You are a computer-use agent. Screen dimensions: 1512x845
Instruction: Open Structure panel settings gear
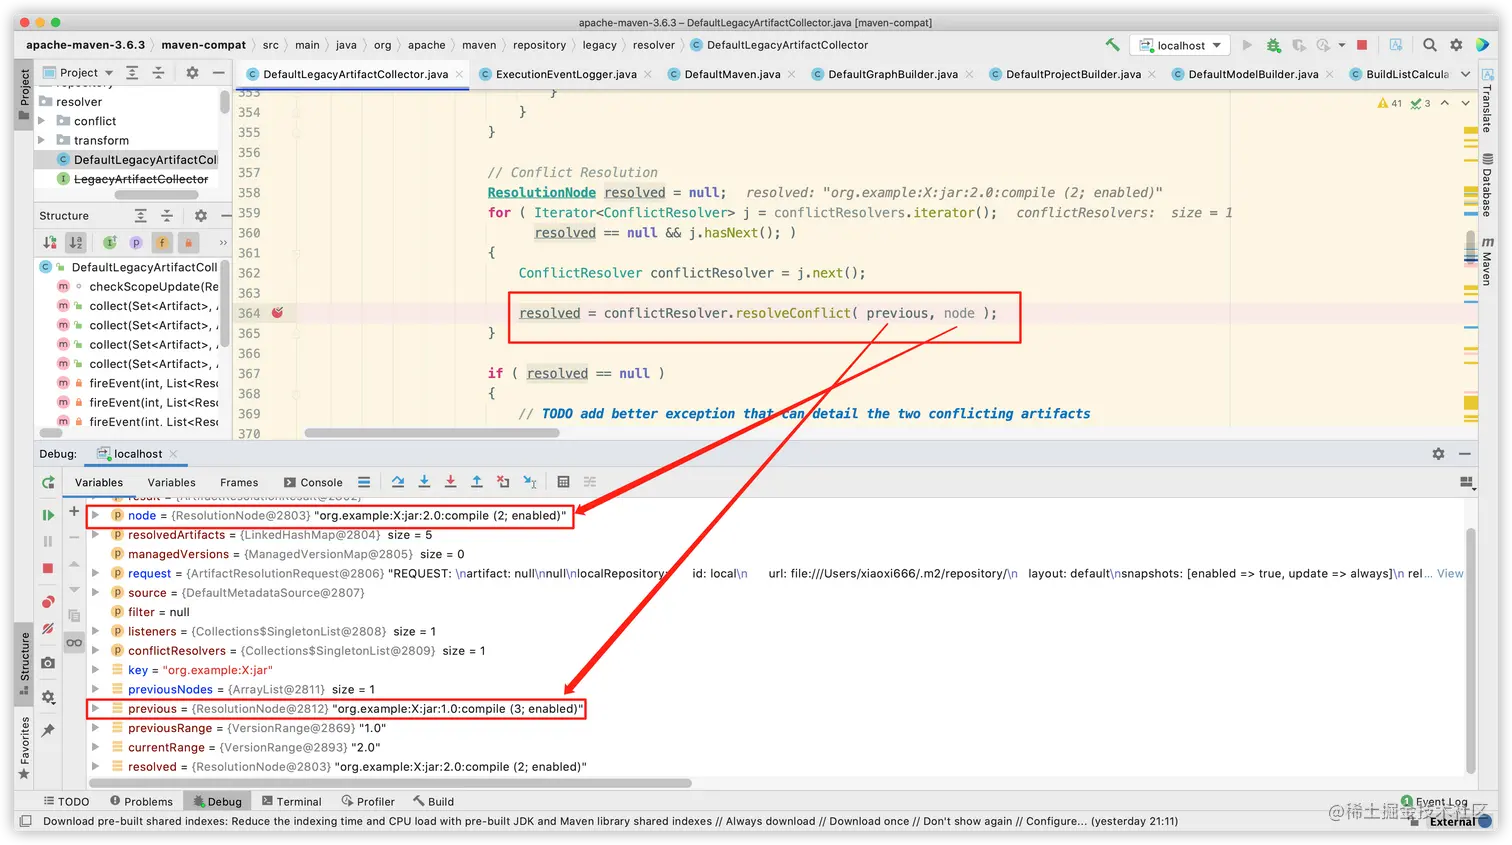tap(201, 216)
